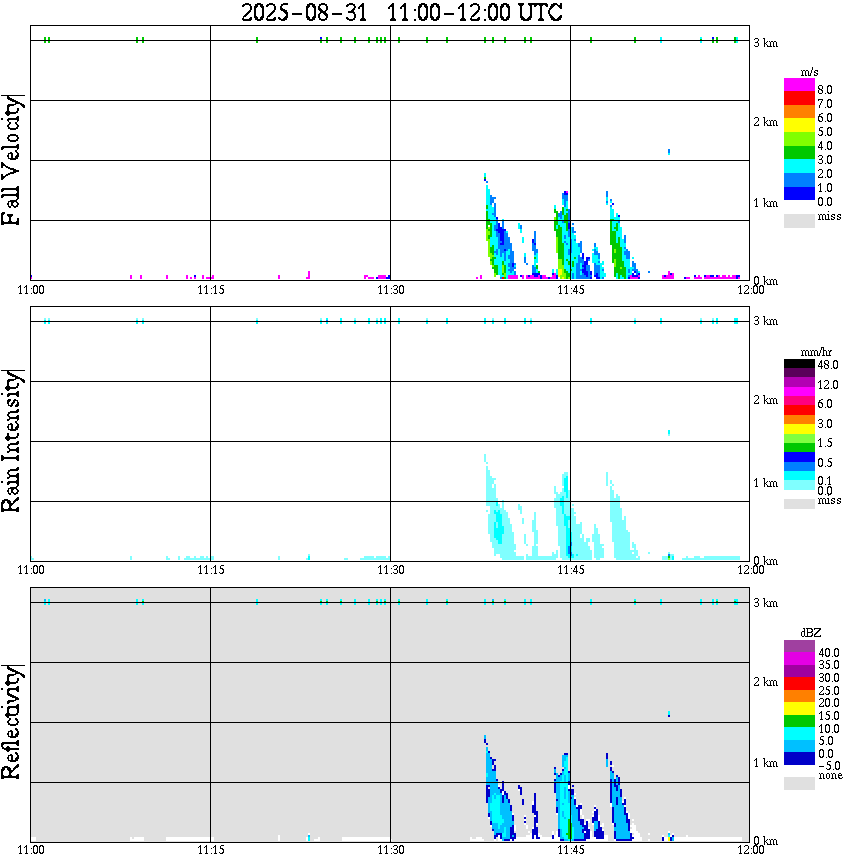Click the "mm/hr" unit label
The height and width of the screenshot is (868, 850).
pyautogui.click(x=816, y=352)
